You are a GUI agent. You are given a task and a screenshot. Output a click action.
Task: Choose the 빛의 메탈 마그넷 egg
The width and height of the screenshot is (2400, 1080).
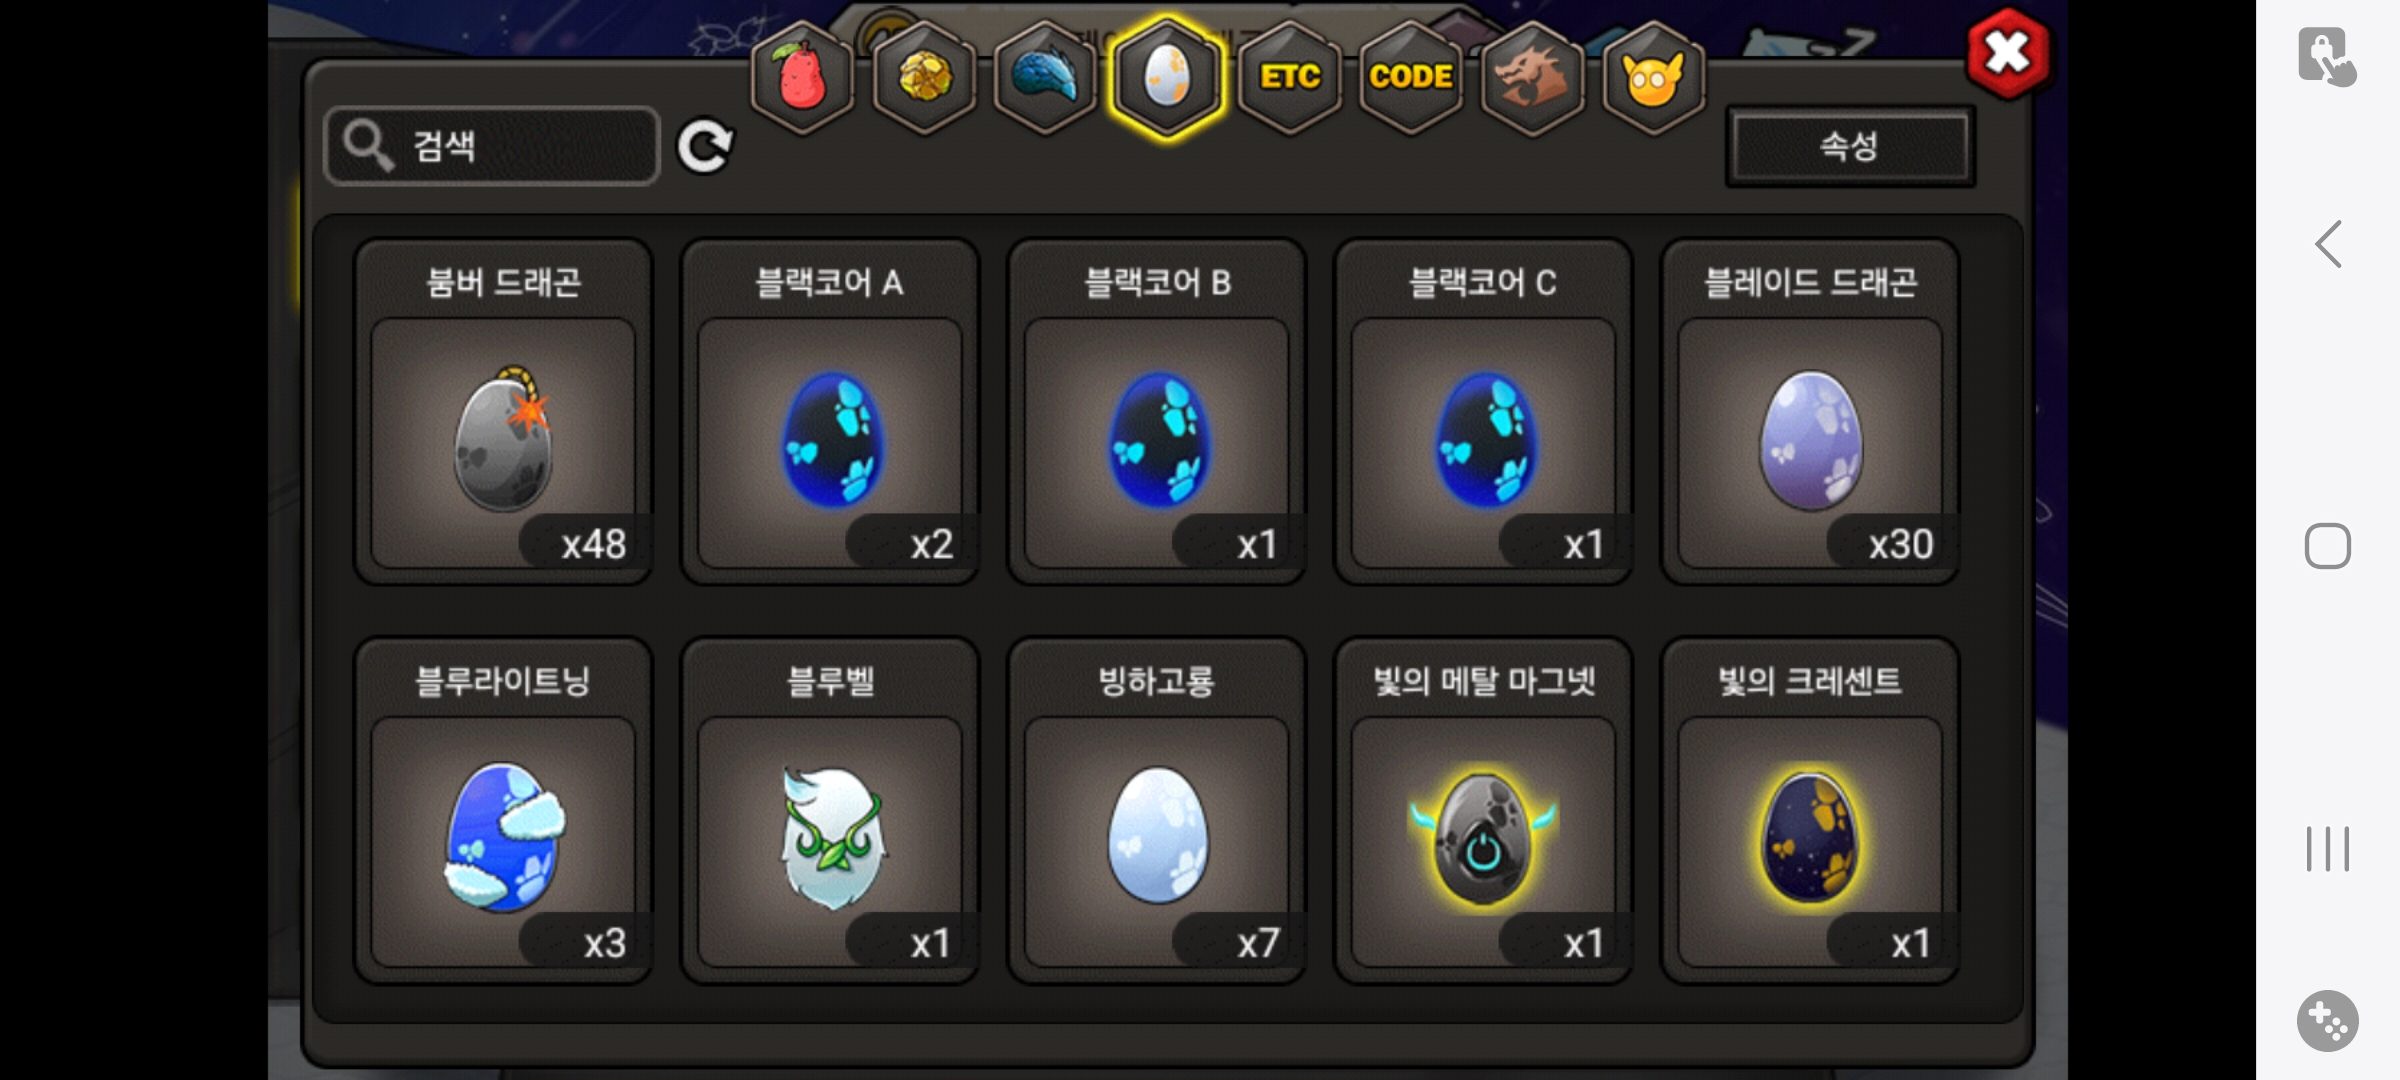click(1483, 810)
